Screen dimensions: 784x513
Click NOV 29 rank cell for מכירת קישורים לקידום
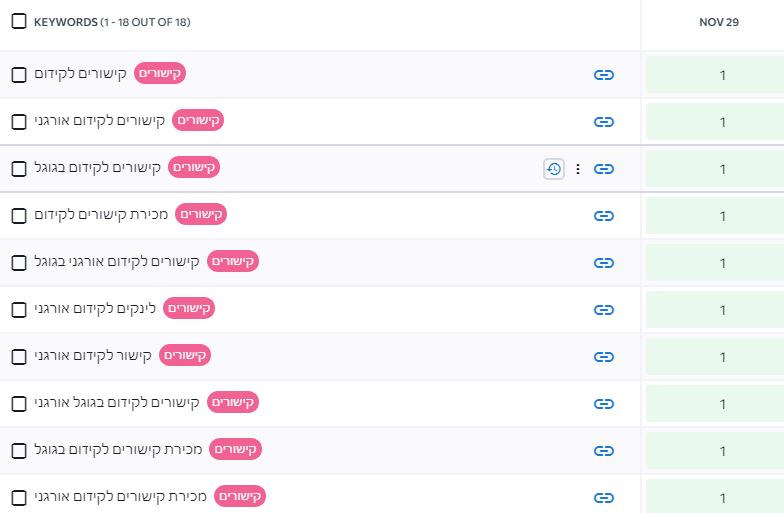point(715,216)
